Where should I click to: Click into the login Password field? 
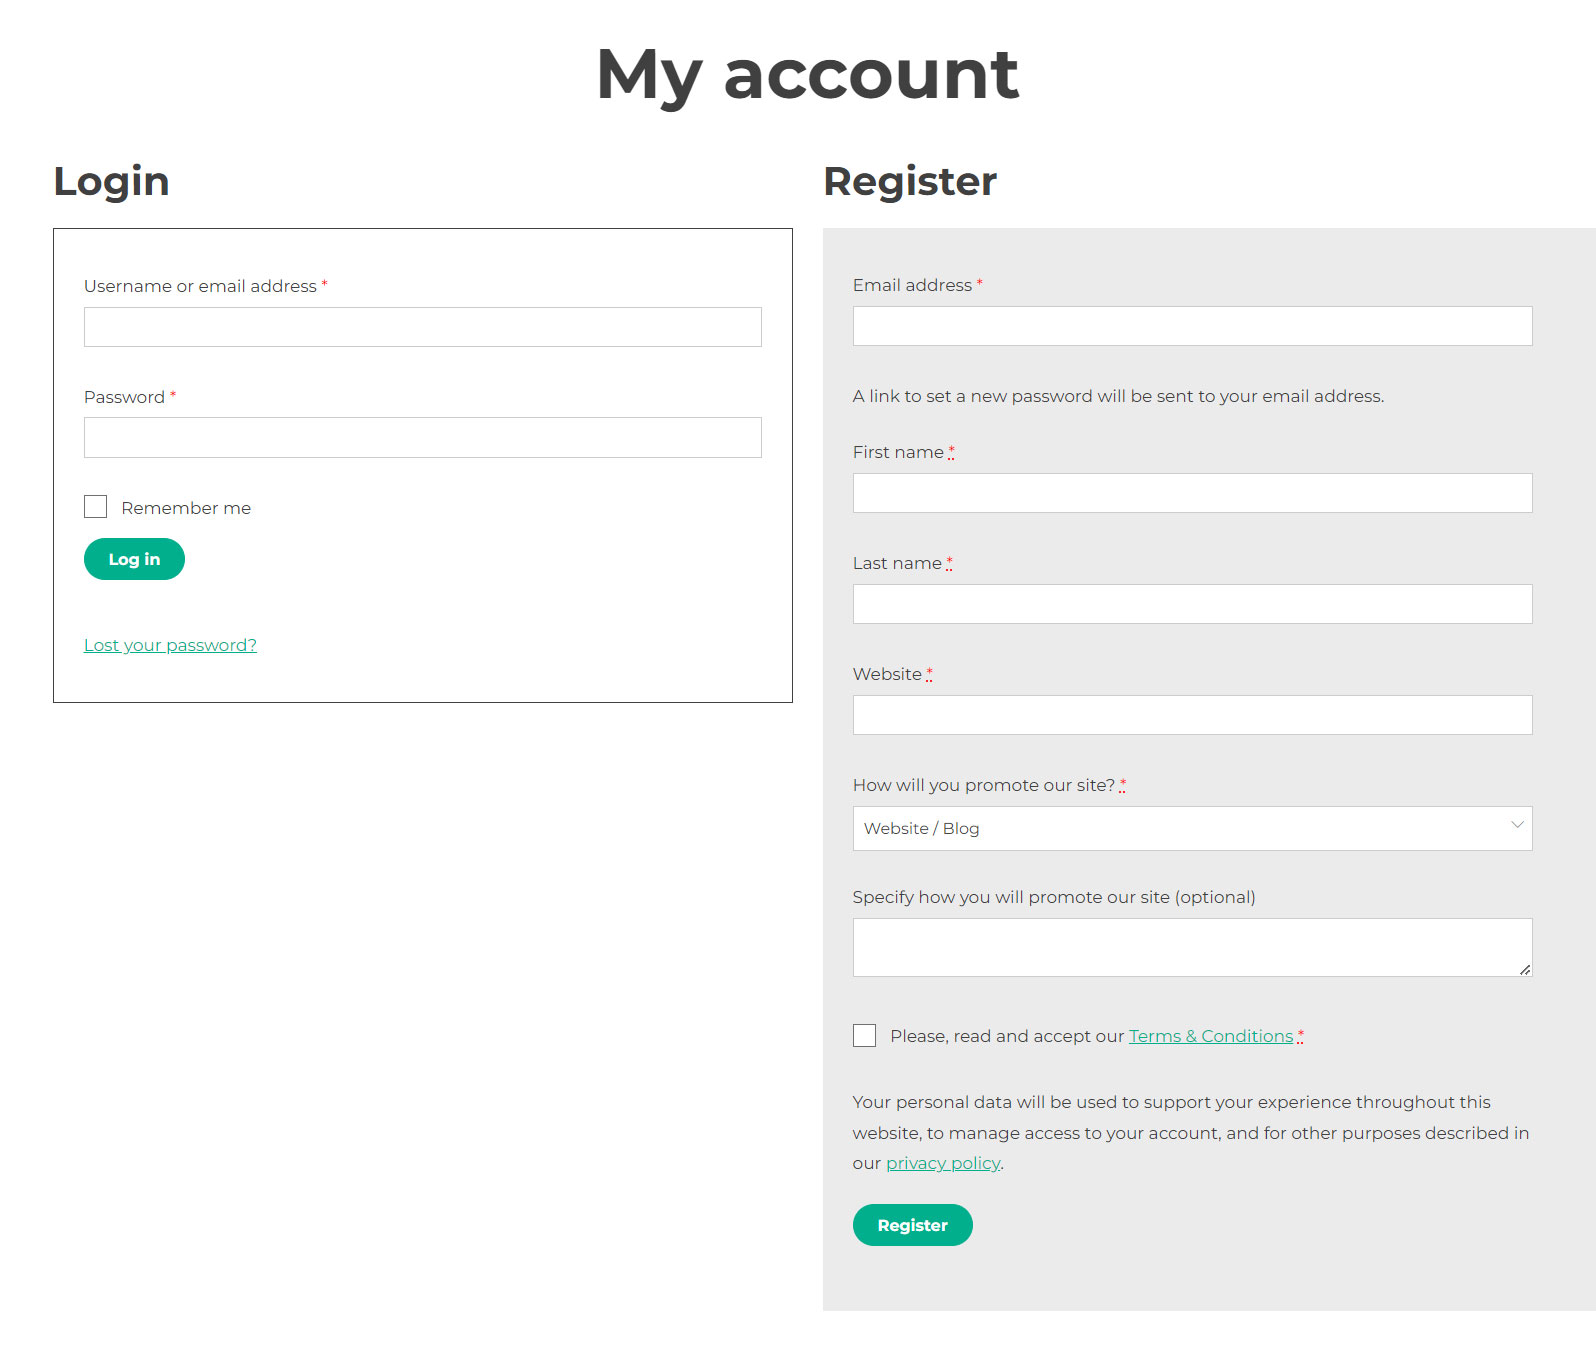pyautogui.click(x=422, y=438)
